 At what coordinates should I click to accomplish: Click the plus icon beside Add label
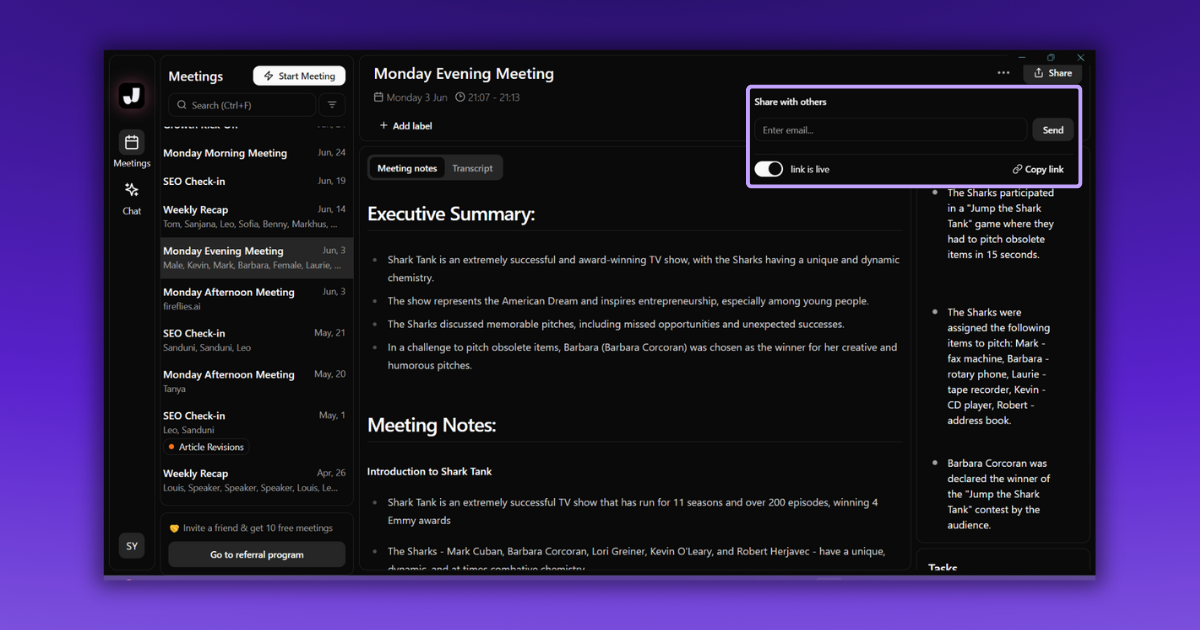[384, 126]
